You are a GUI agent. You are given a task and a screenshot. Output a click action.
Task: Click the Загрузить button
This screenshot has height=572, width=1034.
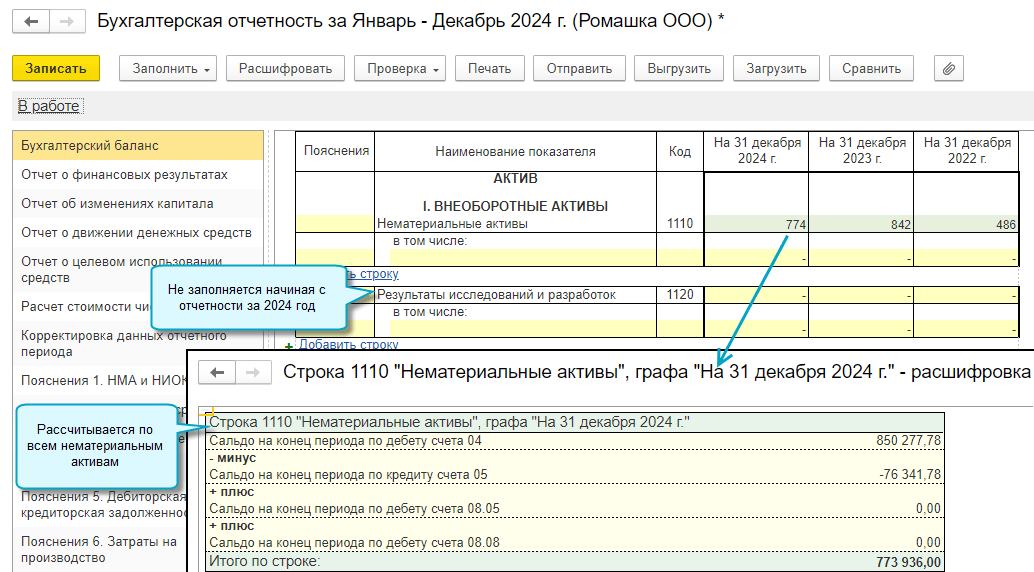pyautogui.click(x=776, y=68)
